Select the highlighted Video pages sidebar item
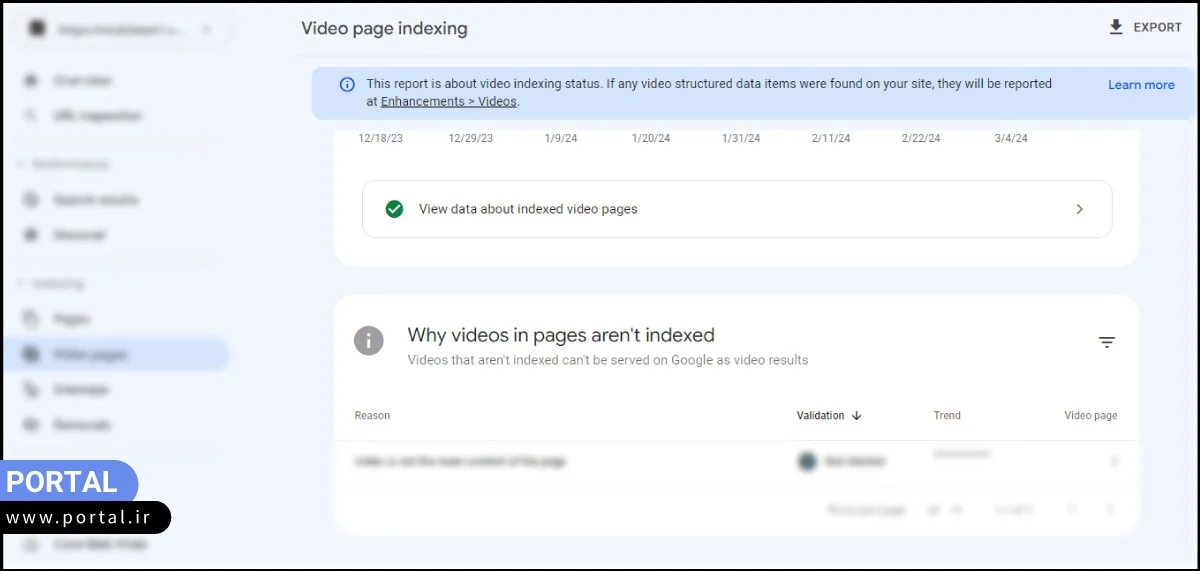1200x571 pixels. pyautogui.click(x=115, y=354)
